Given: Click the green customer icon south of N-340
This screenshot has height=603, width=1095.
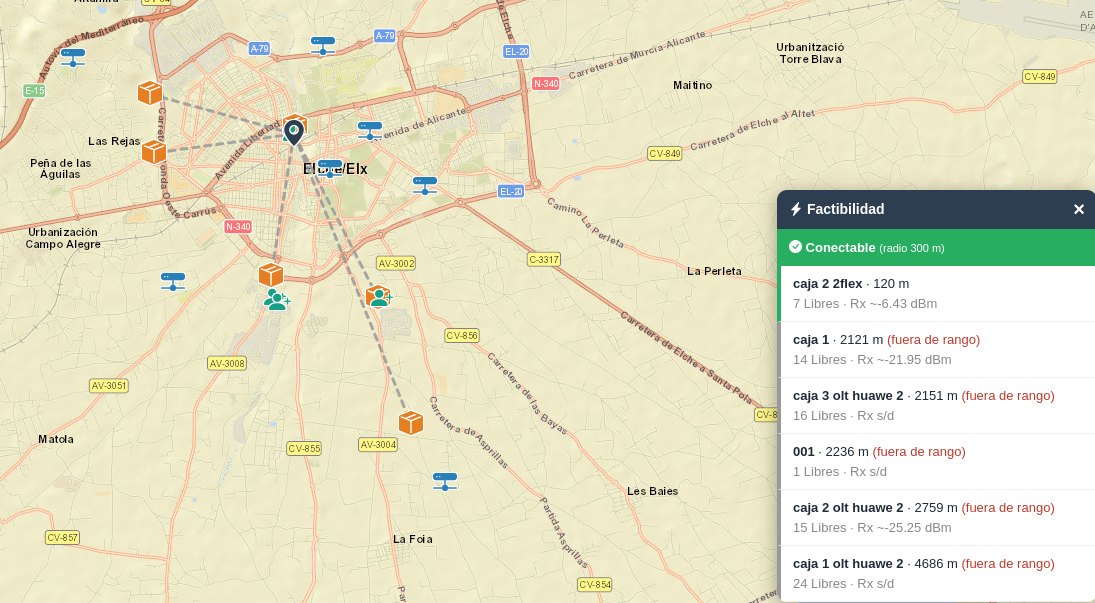Looking at the screenshot, I should (x=277, y=300).
